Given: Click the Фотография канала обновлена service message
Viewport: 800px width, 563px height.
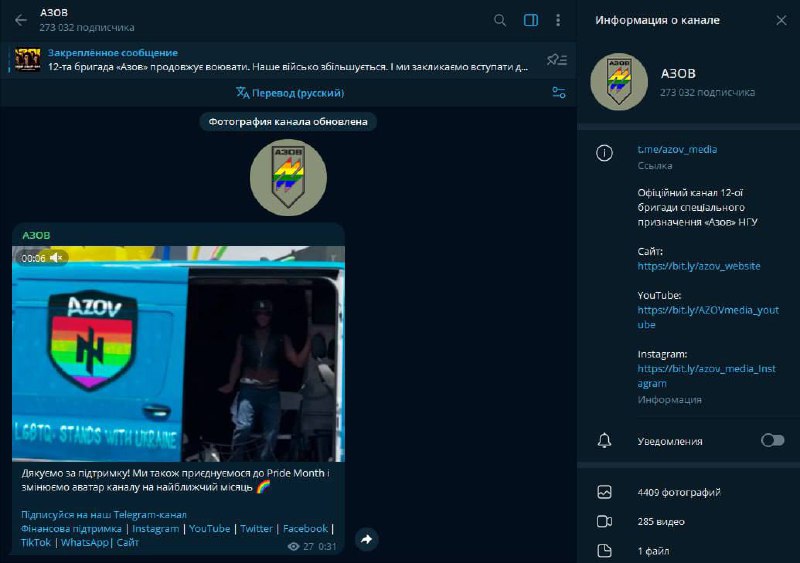Looking at the screenshot, I should pyautogui.click(x=288, y=121).
